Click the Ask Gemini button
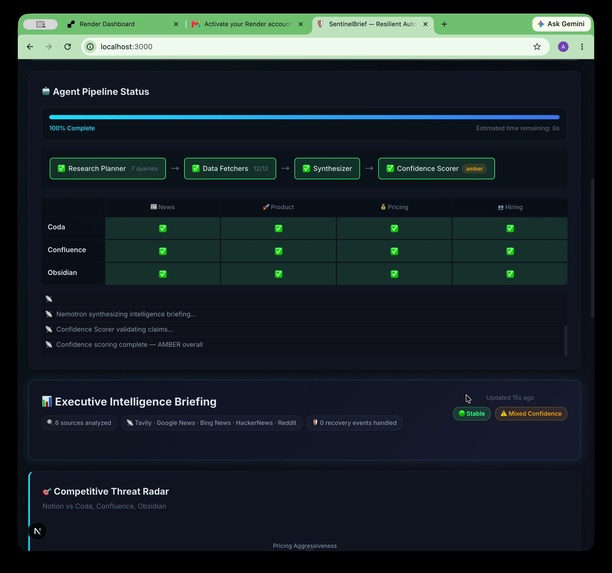Viewport: 612px width, 573px height. click(x=561, y=24)
